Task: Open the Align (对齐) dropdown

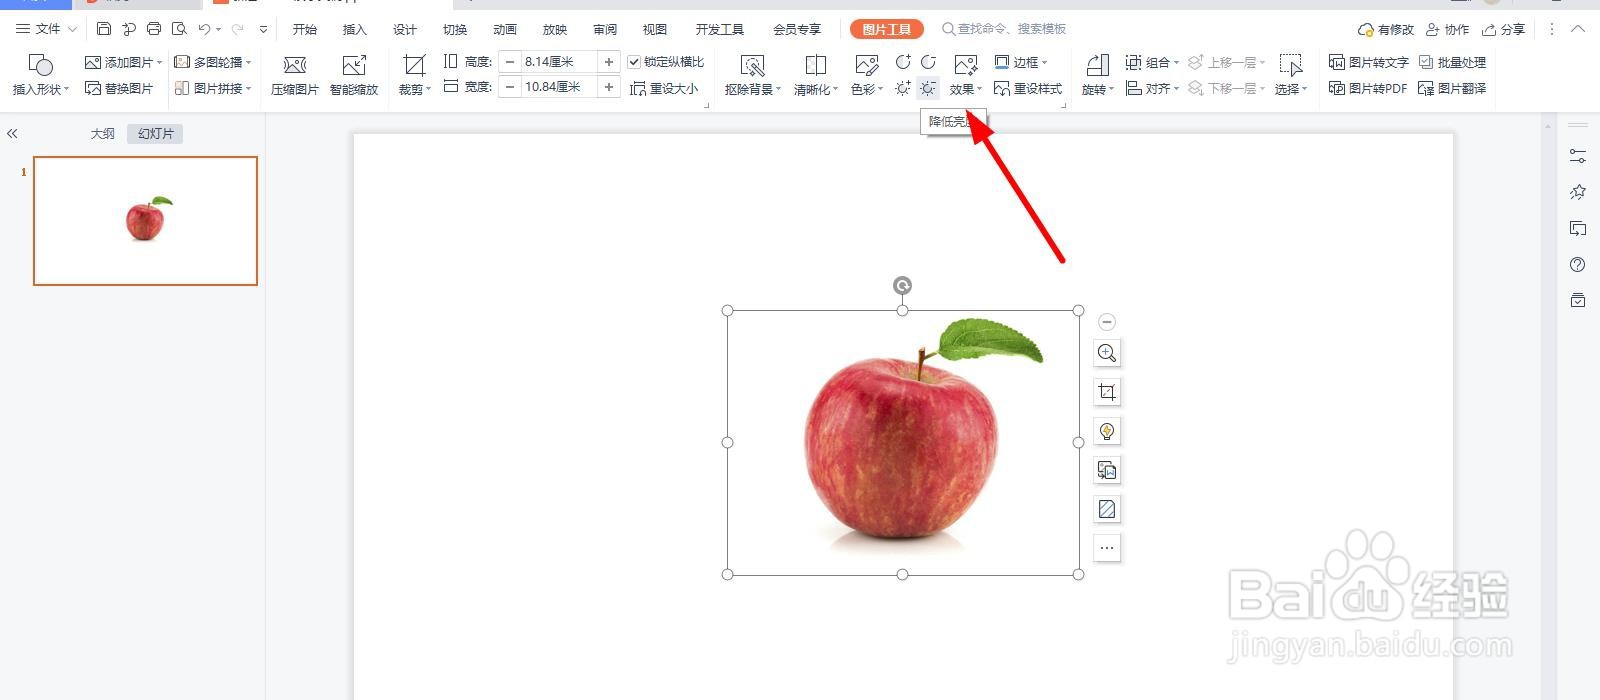Action: pos(1152,89)
